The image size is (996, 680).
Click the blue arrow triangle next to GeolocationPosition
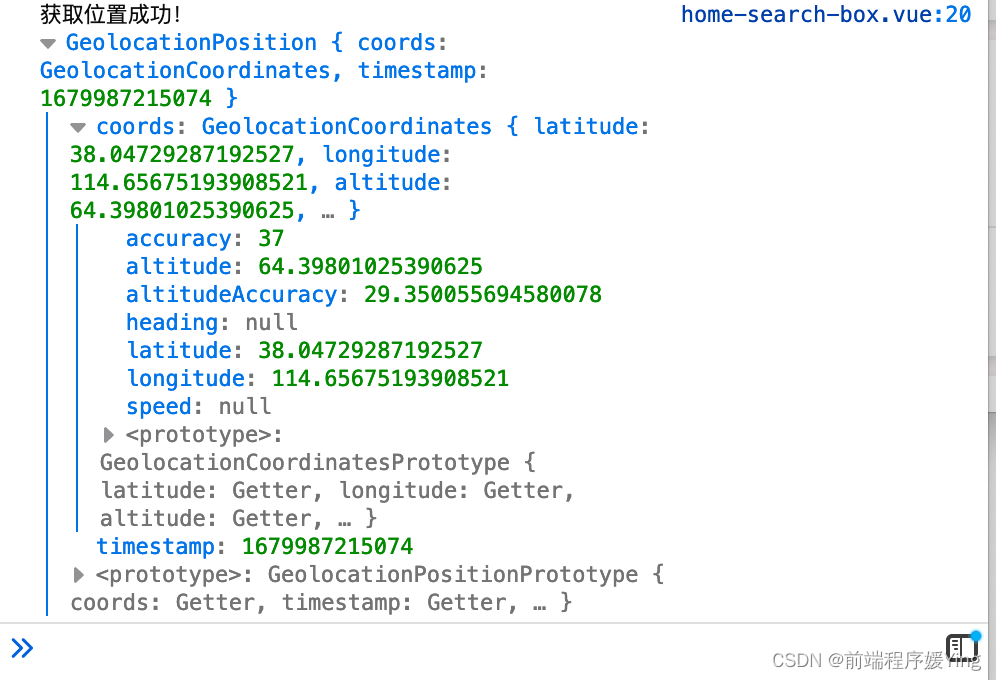(x=47, y=43)
